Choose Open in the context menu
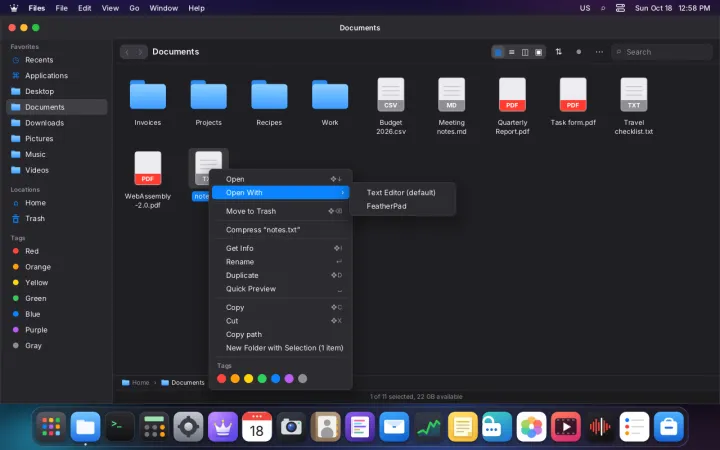 (280, 179)
